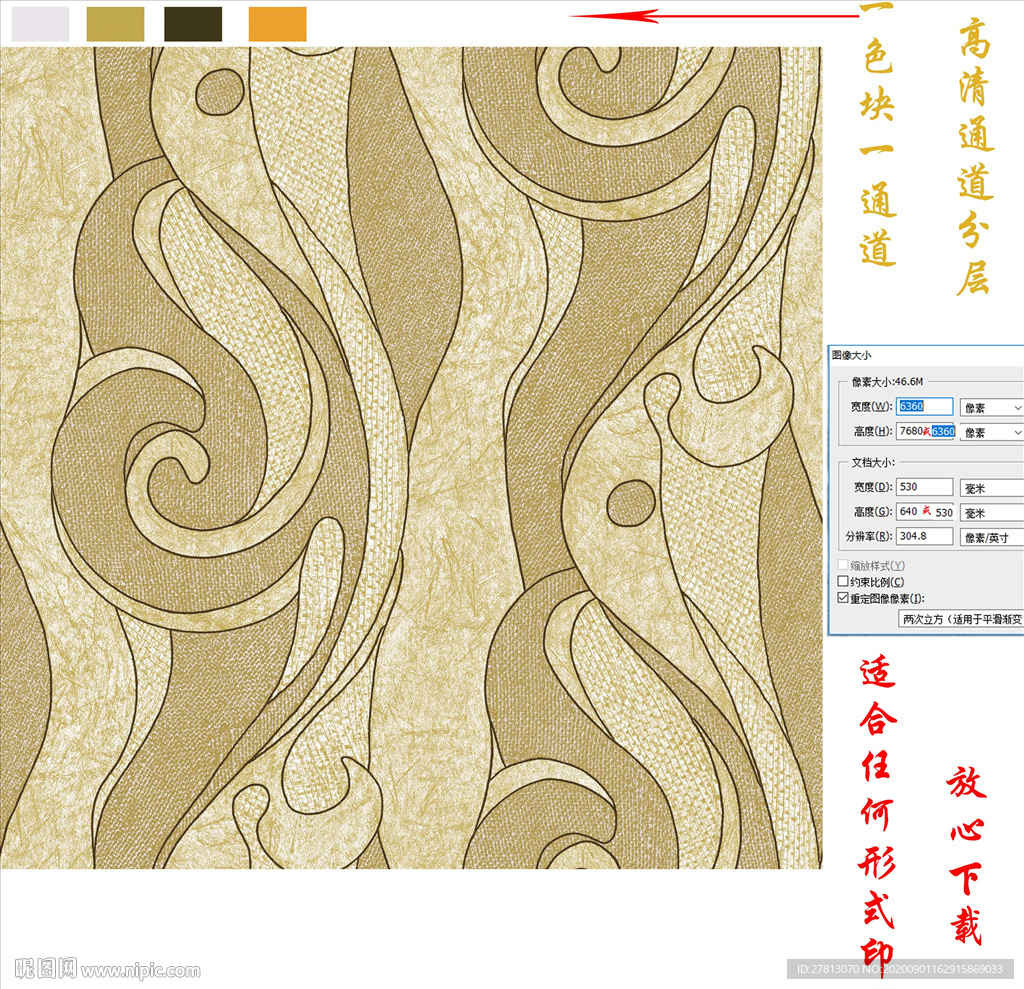Image resolution: width=1024 pixels, height=989 pixels.
Task: Select the dark olive brown color swatch
Action: coord(193,24)
